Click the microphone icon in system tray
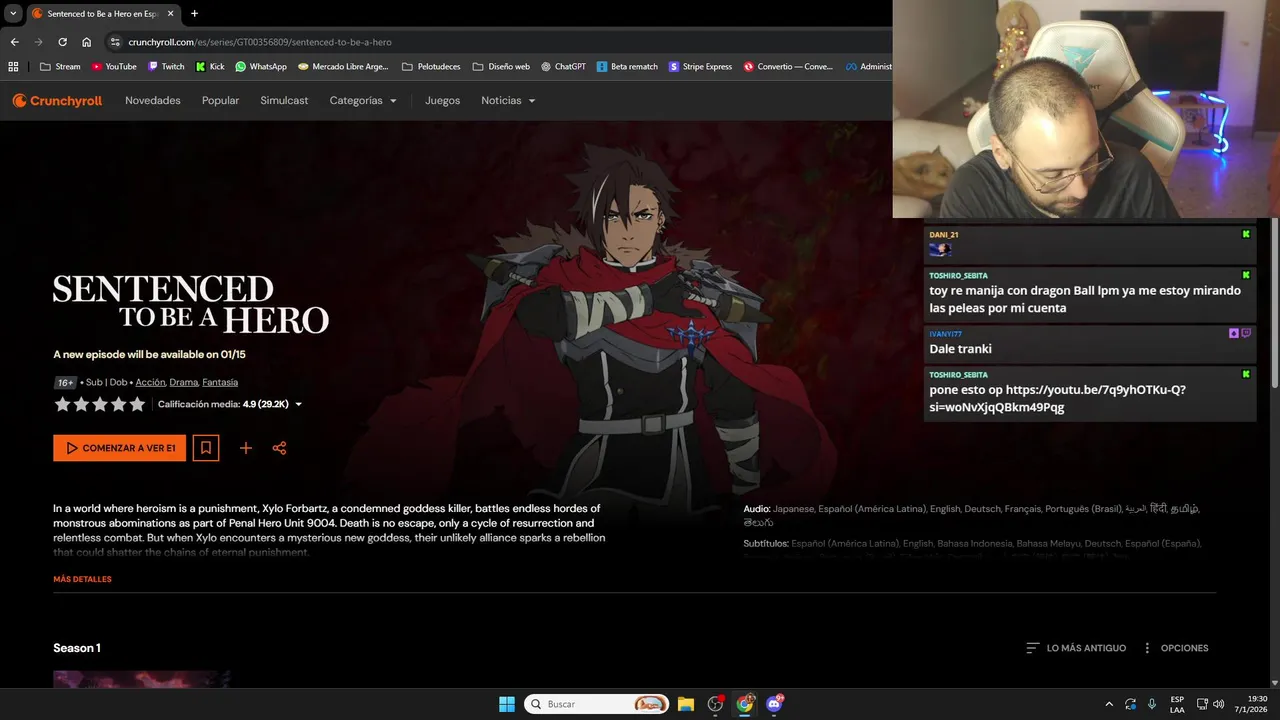The image size is (1280, 720). click(x=1152, y=704)
